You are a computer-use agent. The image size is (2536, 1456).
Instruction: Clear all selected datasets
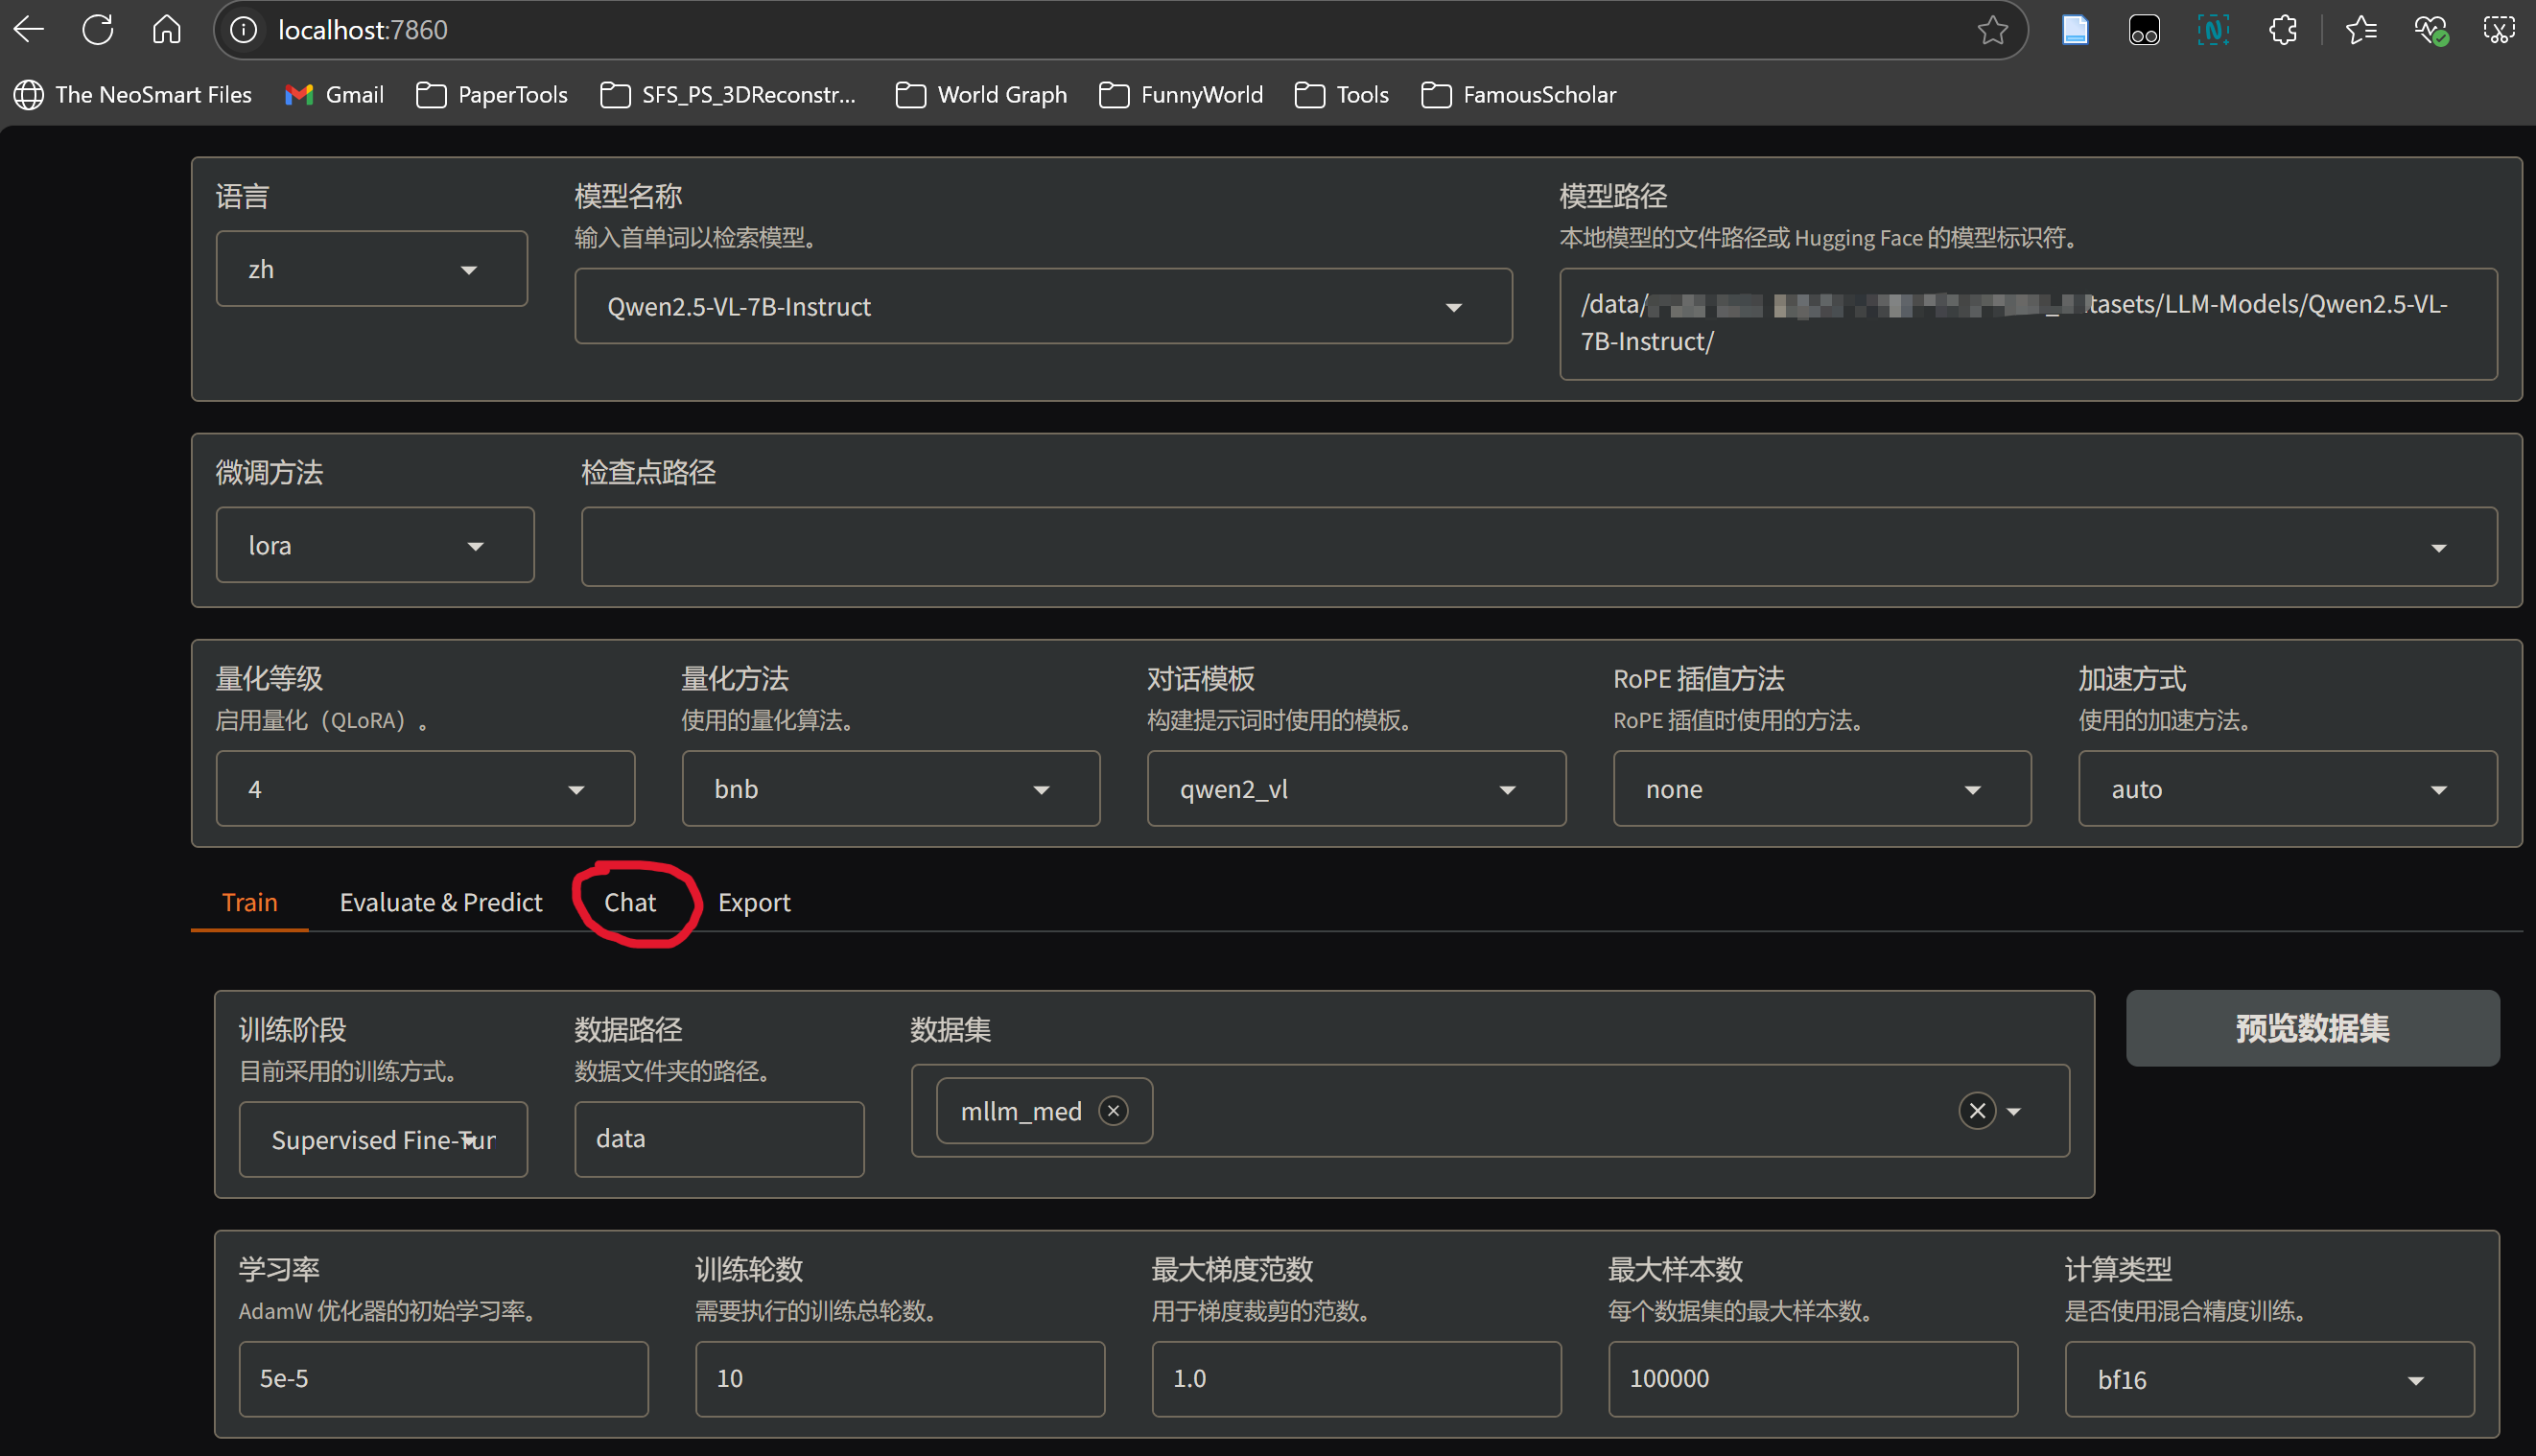[1976, 1111]
